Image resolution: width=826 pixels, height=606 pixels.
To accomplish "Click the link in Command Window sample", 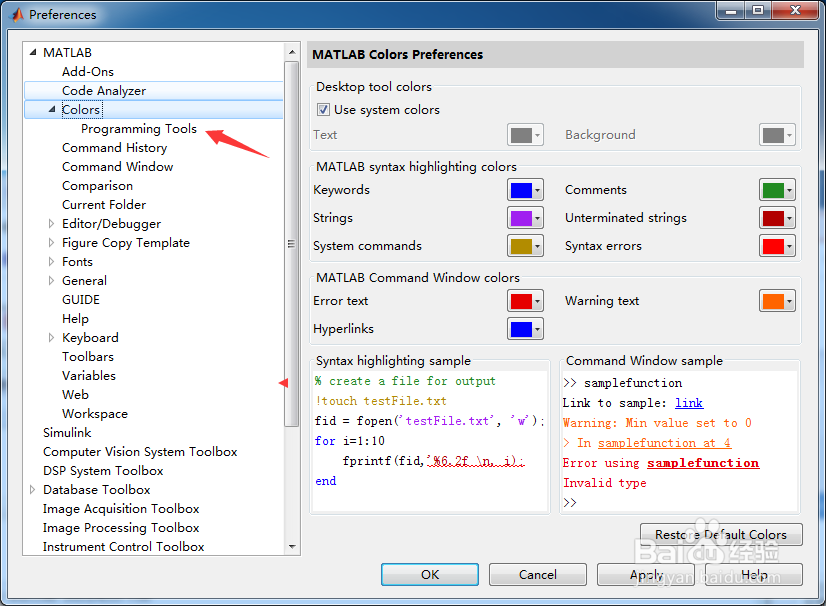I will (689, 403).
